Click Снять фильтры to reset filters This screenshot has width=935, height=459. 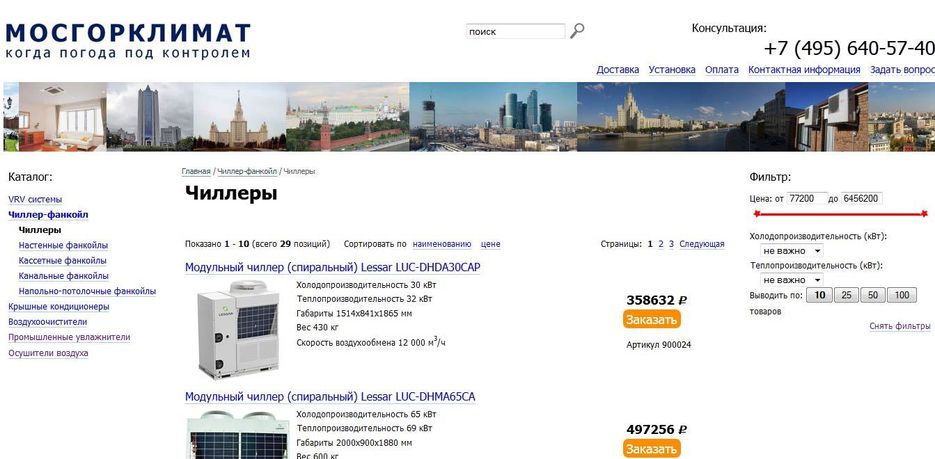tap(900, 326)
